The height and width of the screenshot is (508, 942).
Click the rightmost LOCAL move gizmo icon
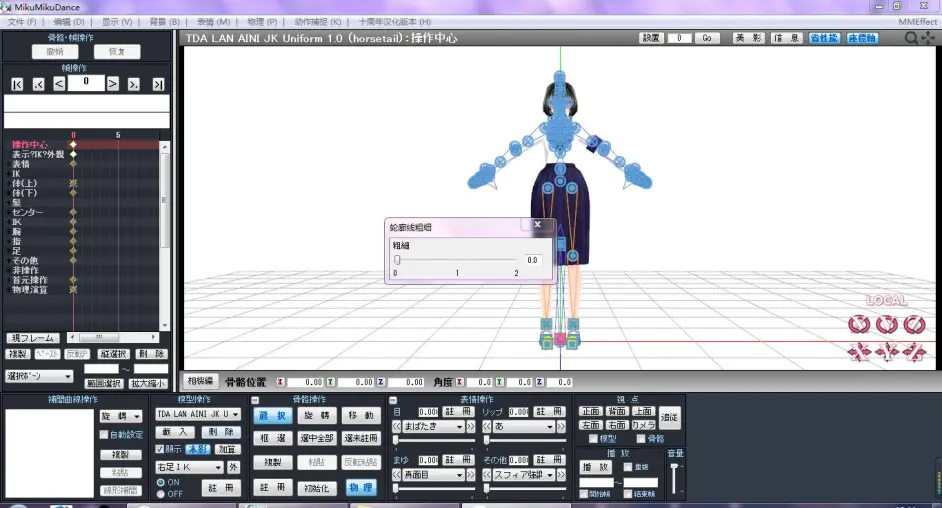pyautogui.click(x=914, y=351)
